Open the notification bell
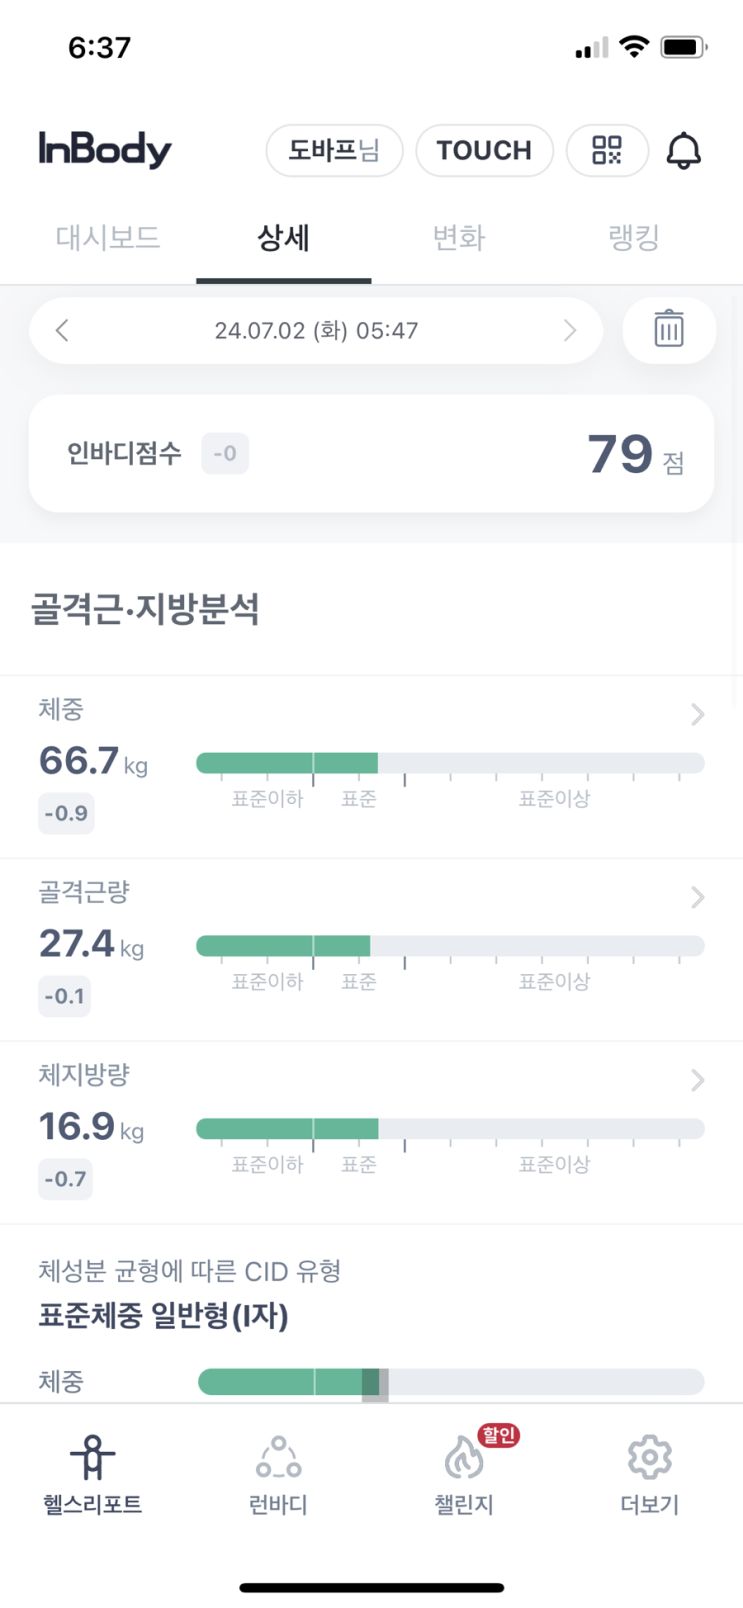This screenshot has width=743, height=1608. tap(684, 151)
